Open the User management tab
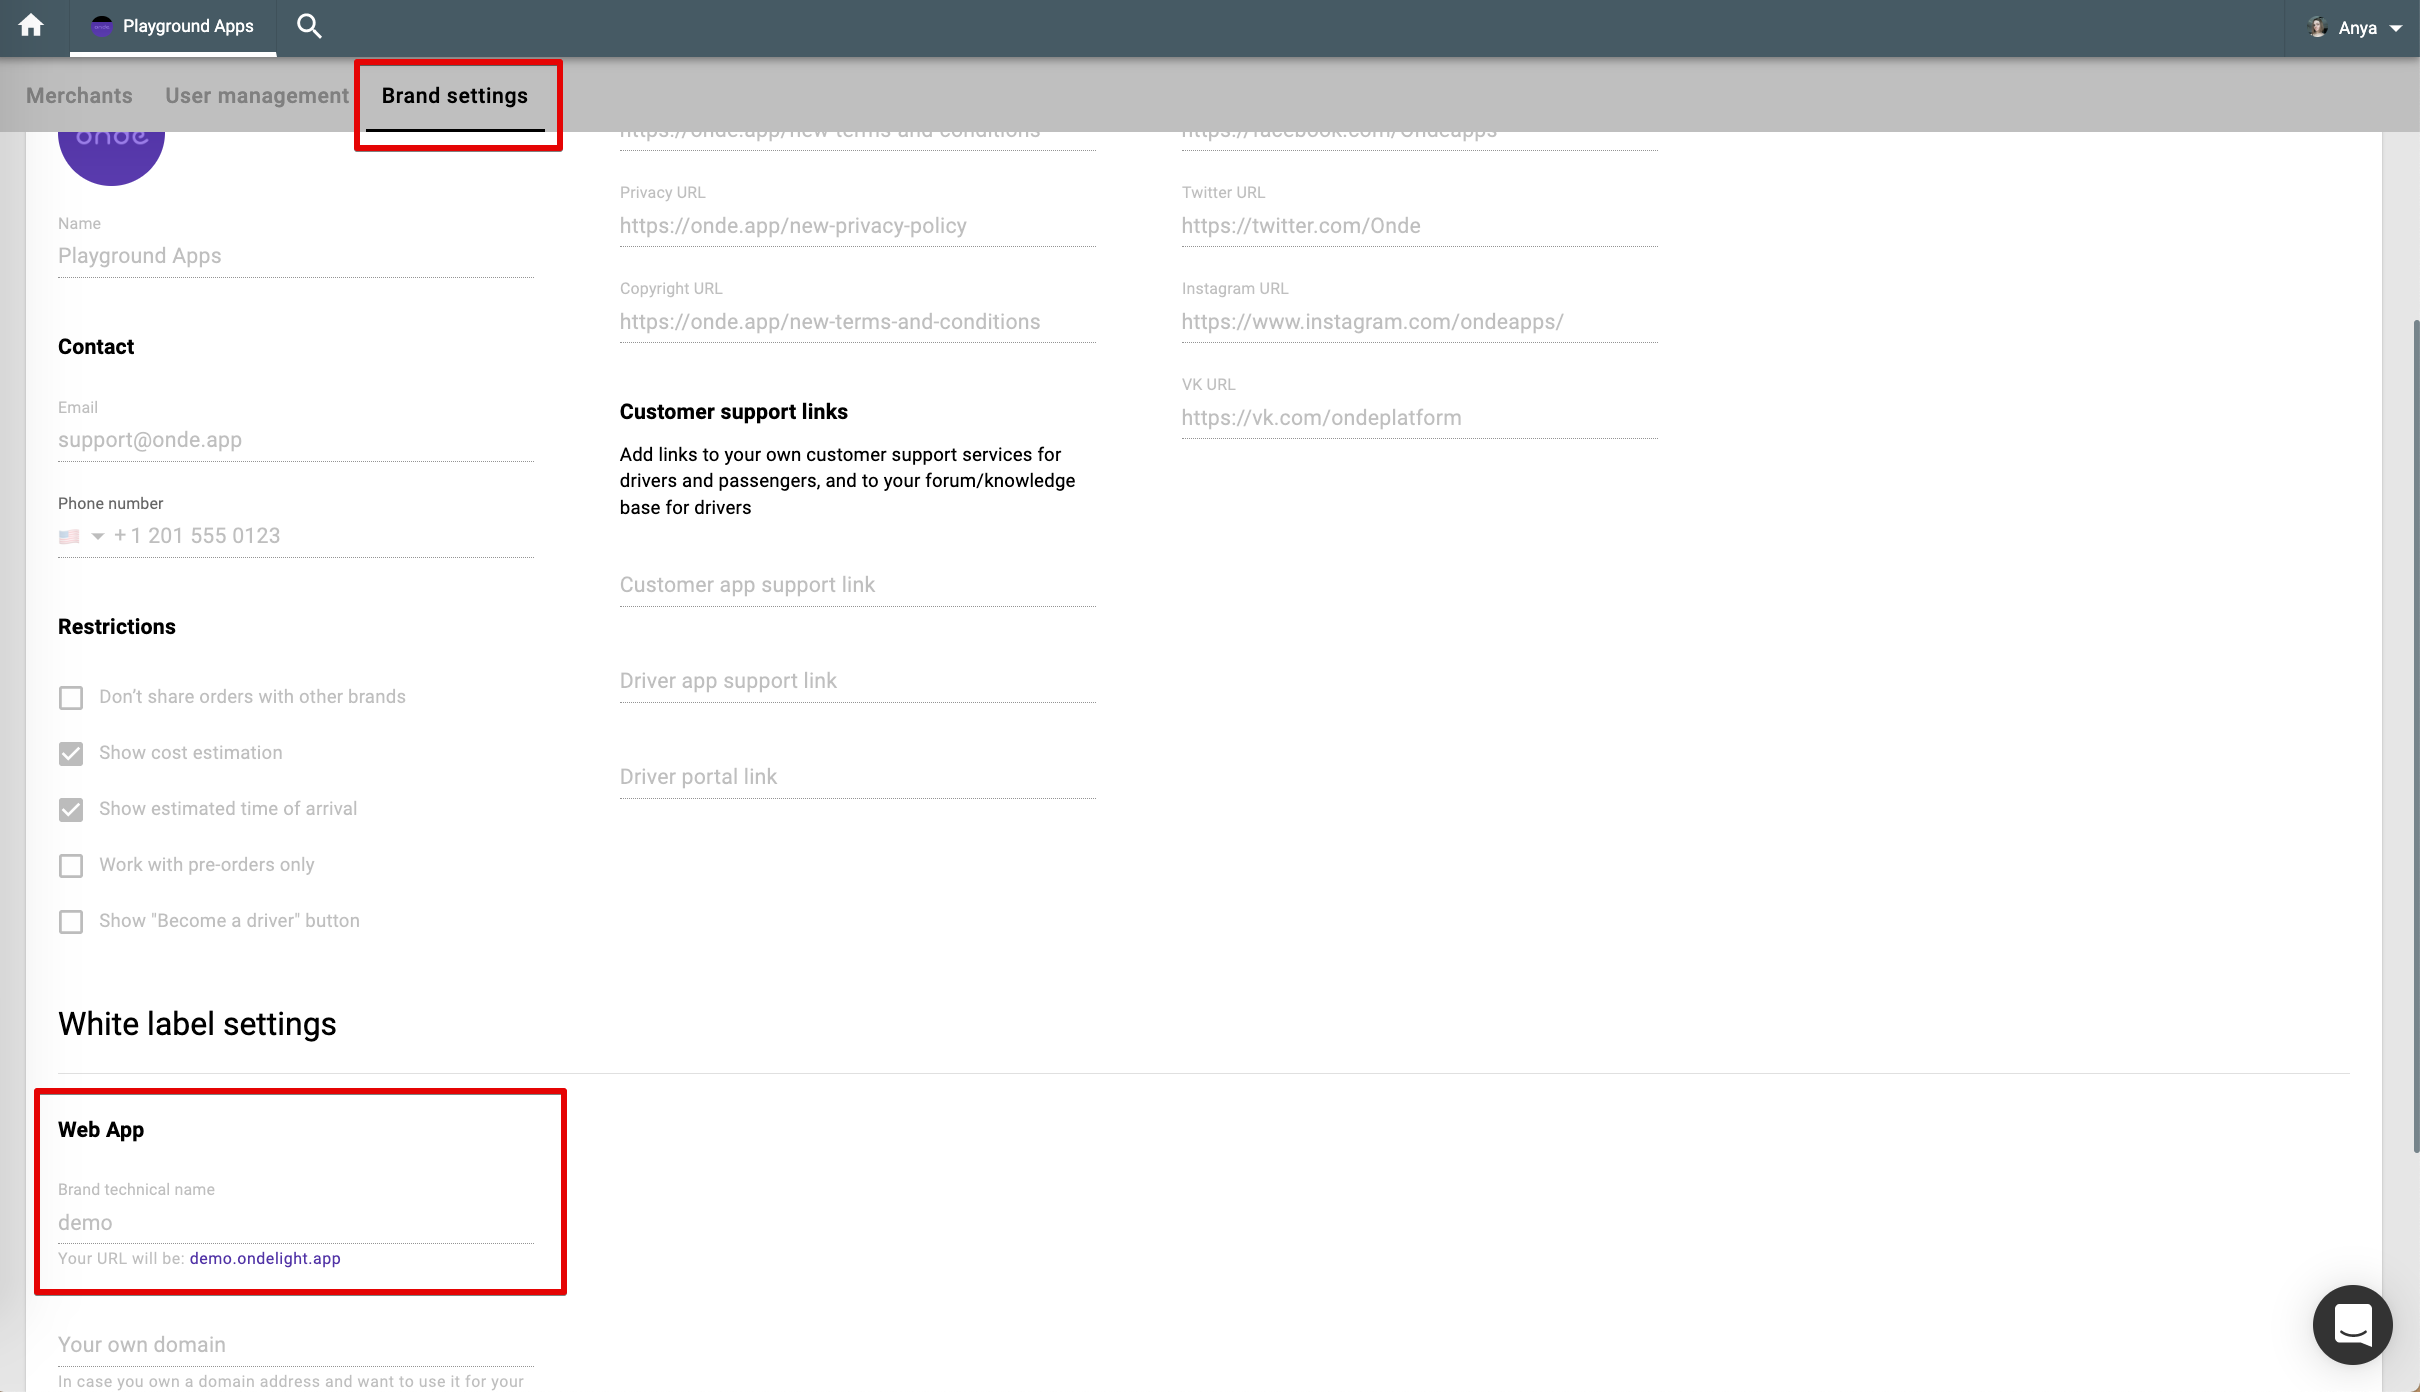The image size is (2420, 1392). click(x=257, y=96)
